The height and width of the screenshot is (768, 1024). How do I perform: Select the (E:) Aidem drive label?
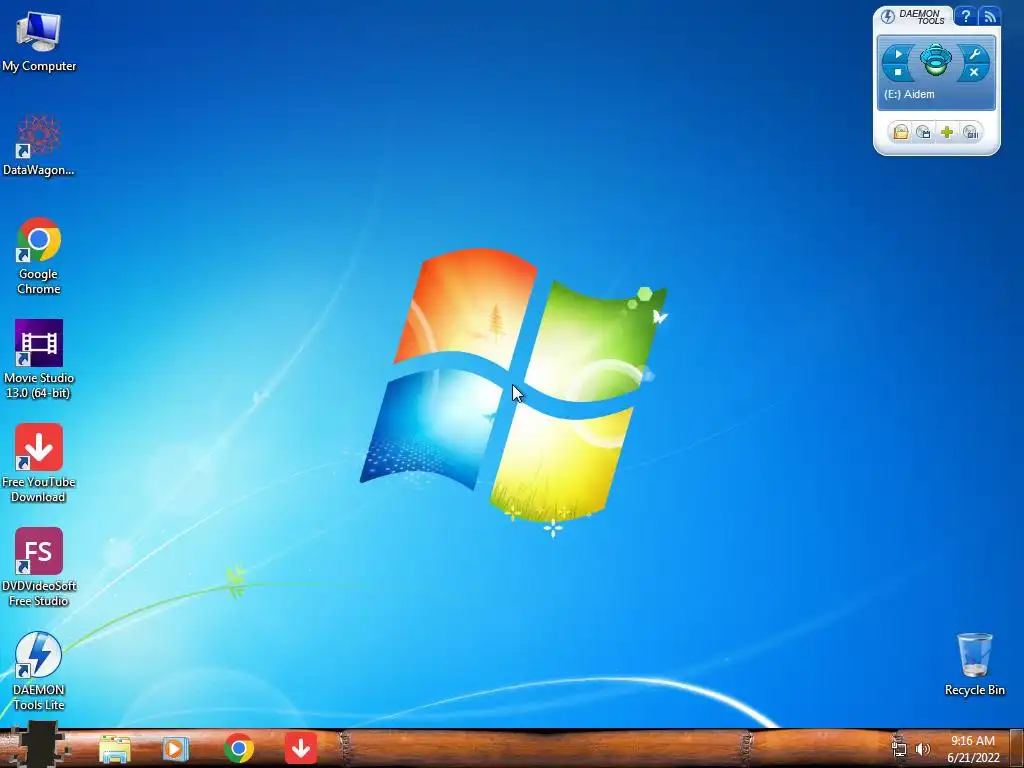coord(909,94)
